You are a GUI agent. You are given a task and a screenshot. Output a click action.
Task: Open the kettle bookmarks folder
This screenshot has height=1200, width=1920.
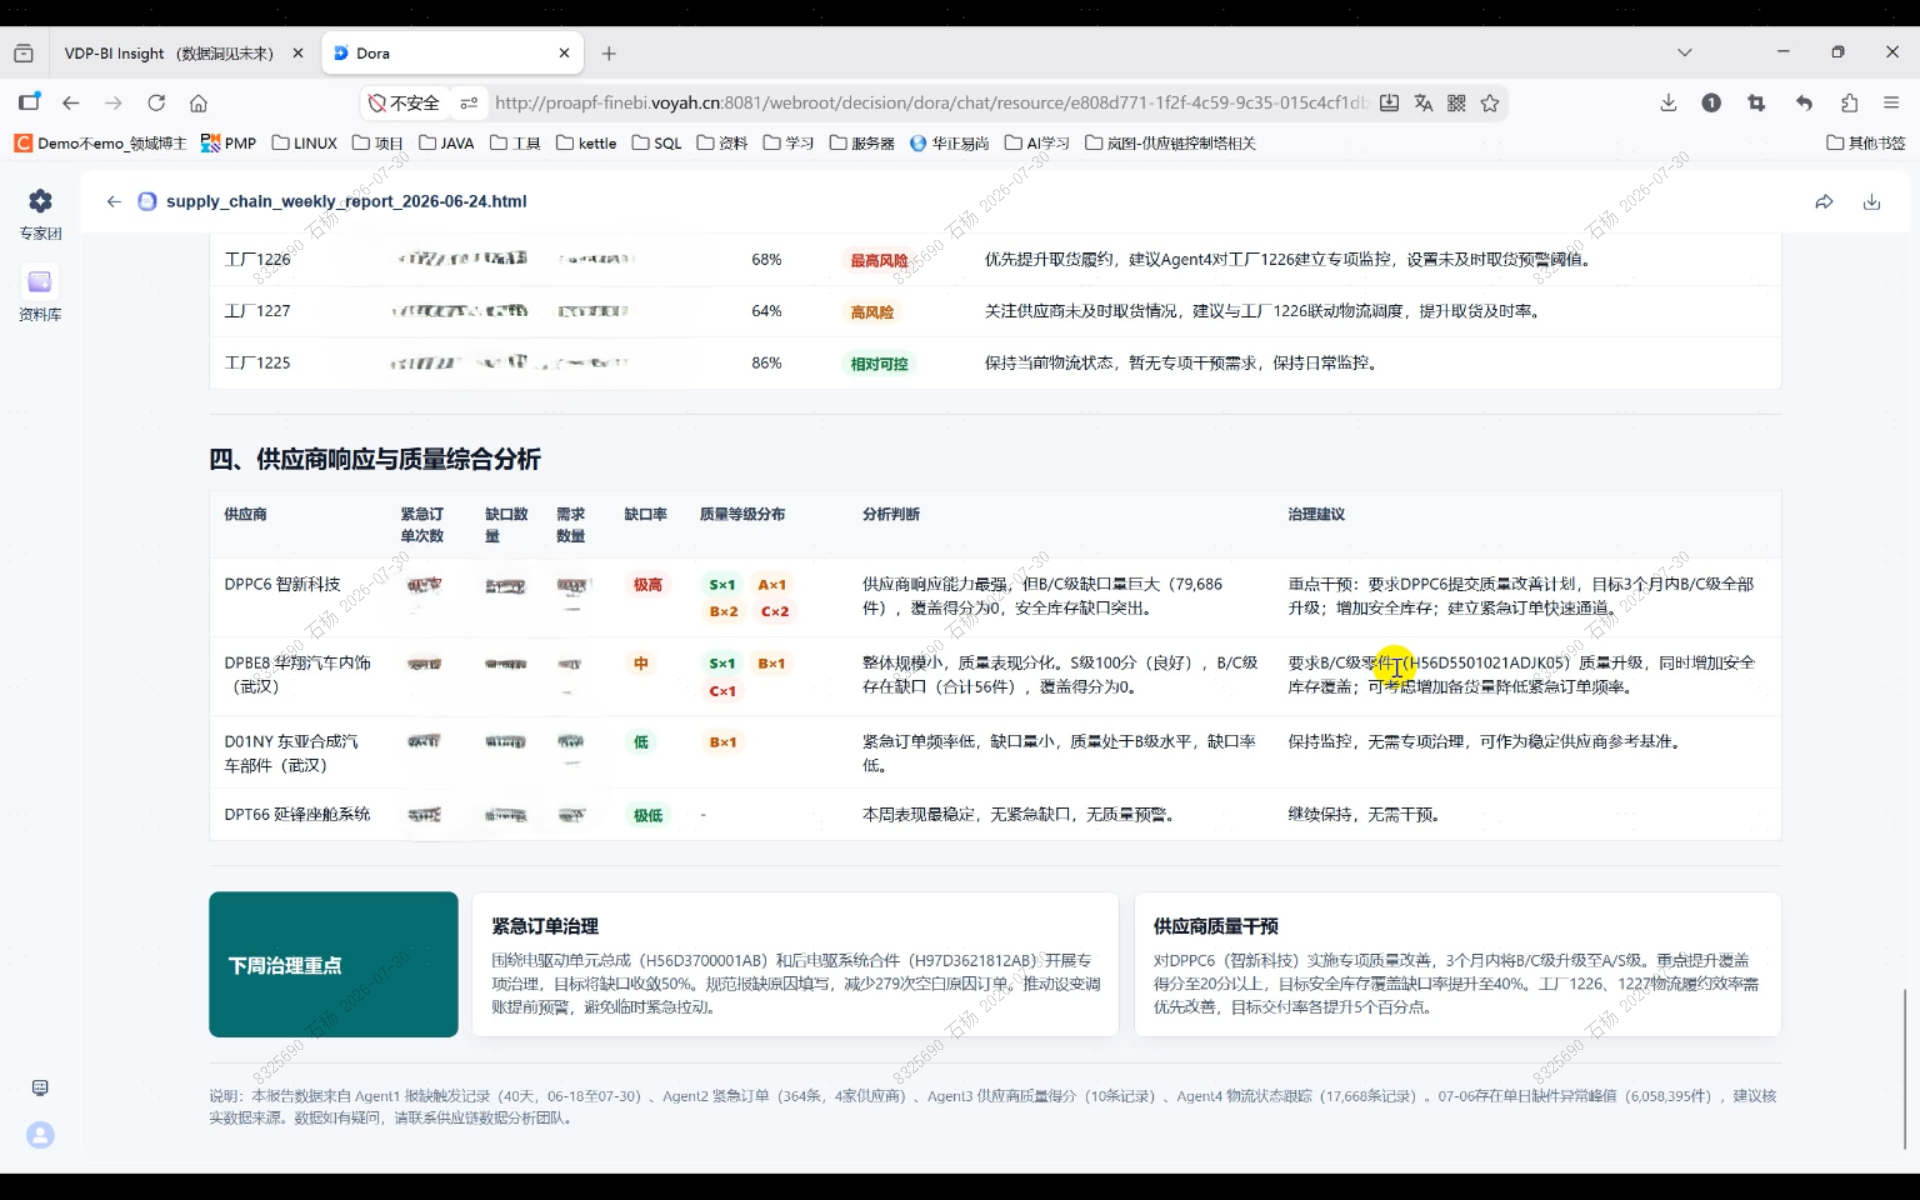587,143
